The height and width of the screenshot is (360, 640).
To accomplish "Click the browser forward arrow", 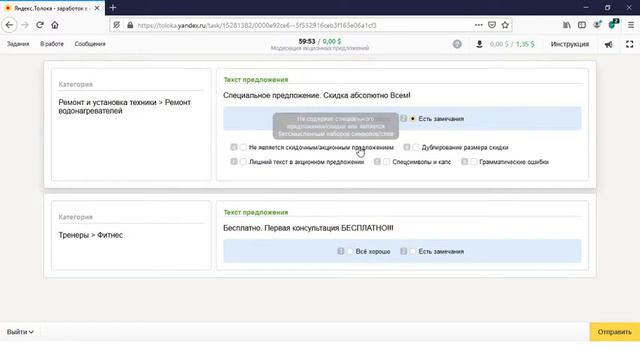I will (x=25, y=25).
